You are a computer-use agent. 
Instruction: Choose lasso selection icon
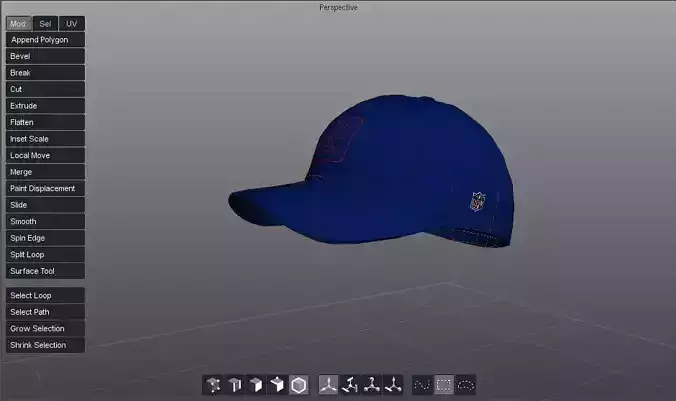pos(465,385)
